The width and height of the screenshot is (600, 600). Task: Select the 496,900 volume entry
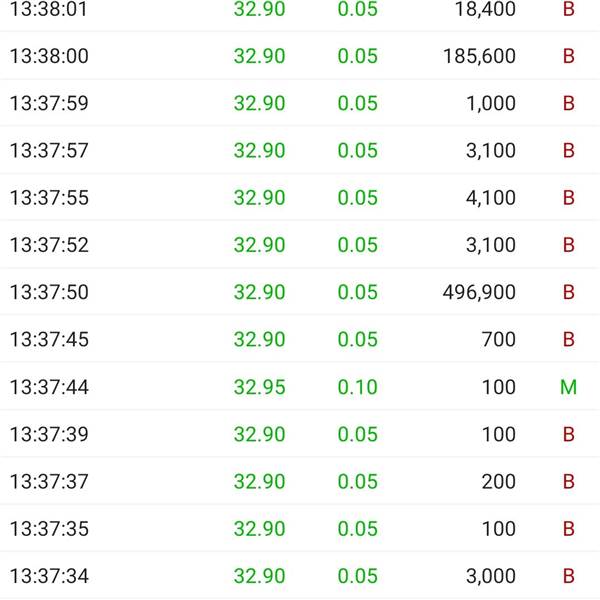479,292
